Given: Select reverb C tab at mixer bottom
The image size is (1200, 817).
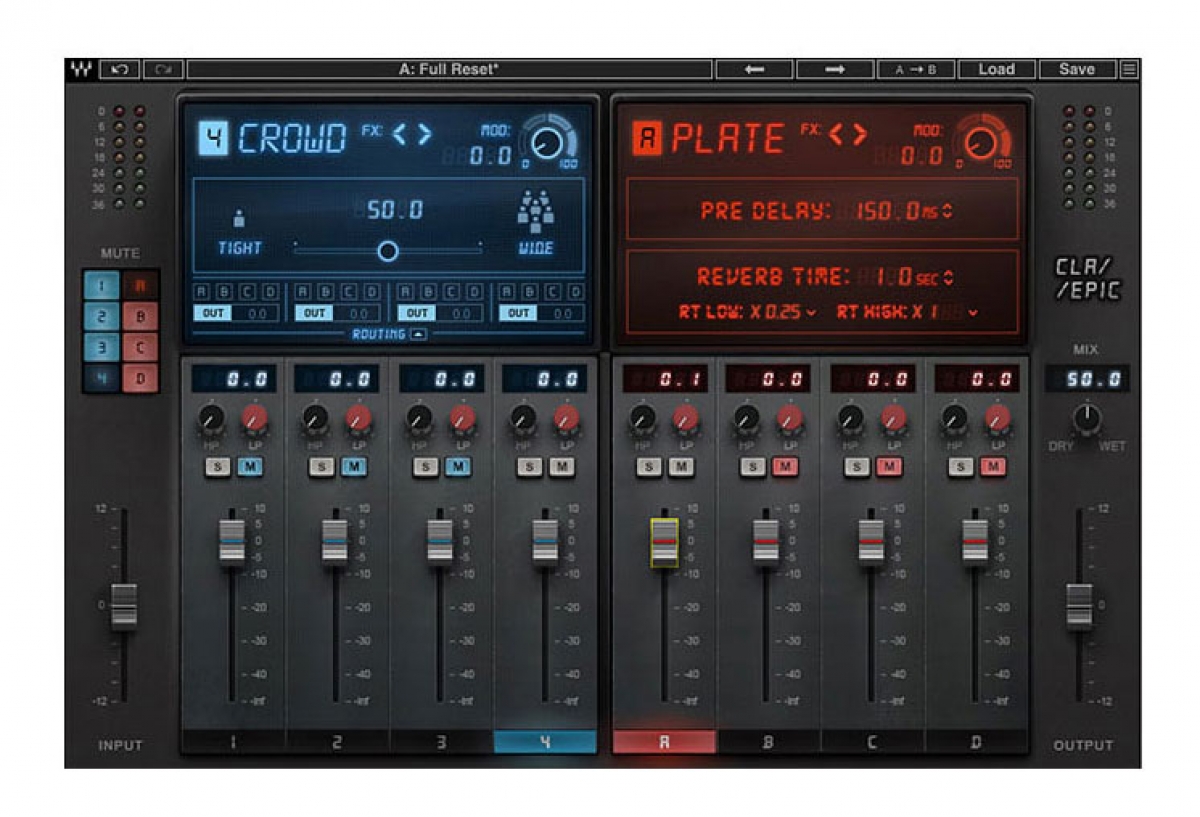Looking at the screenshot, I should pos(872,742).
